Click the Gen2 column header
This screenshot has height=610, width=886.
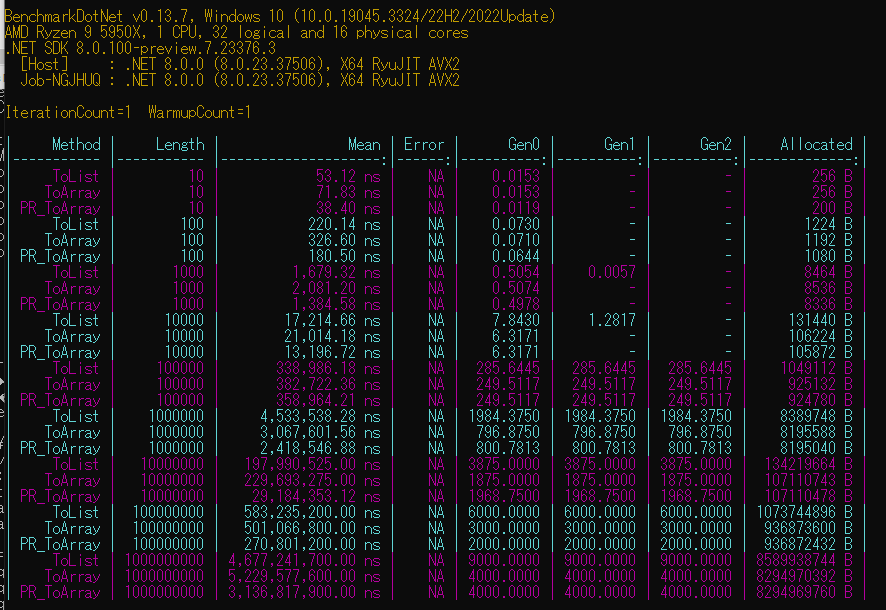pos(716,145)
